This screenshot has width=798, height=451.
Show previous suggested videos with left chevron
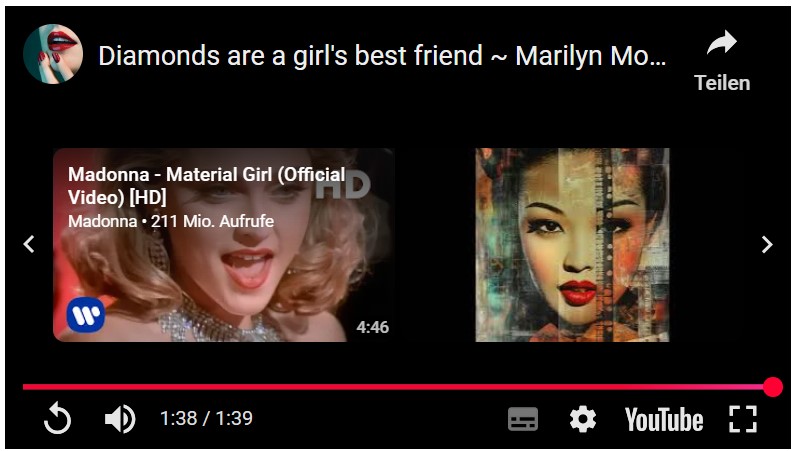tap(29, 244)
